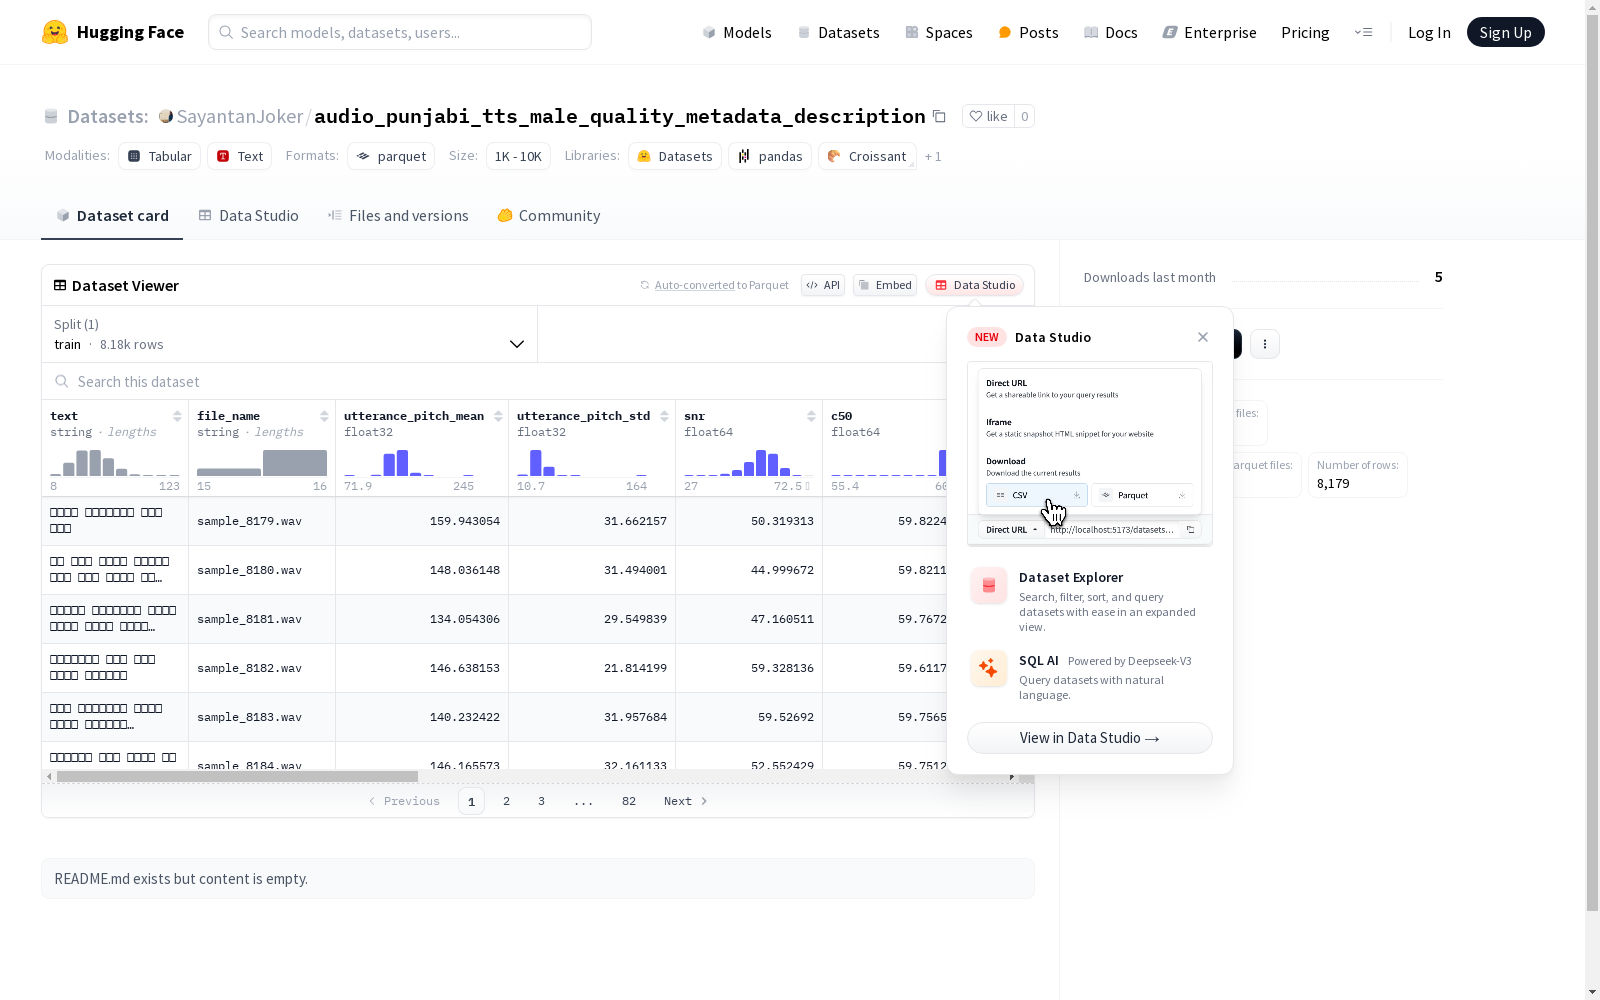Click the Data Studio button in viewer header
Image resolution: width=1600 pixels, height=1000 pixels.
coord(975,285)
